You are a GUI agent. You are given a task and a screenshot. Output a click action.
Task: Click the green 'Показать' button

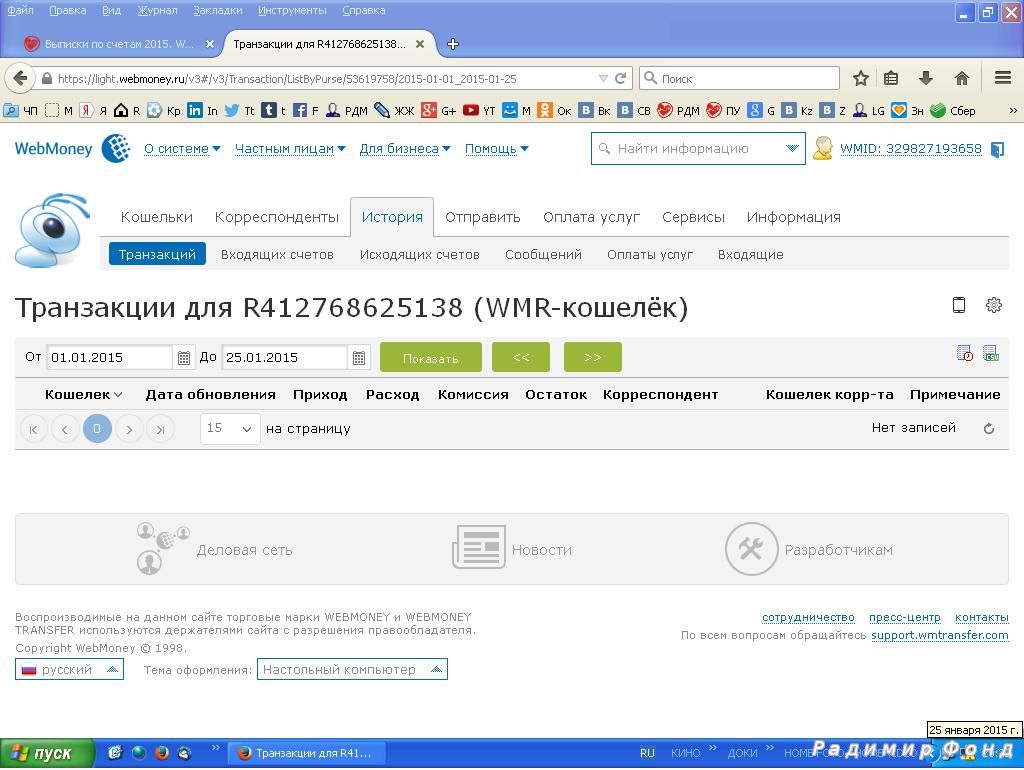pos(430,357)
